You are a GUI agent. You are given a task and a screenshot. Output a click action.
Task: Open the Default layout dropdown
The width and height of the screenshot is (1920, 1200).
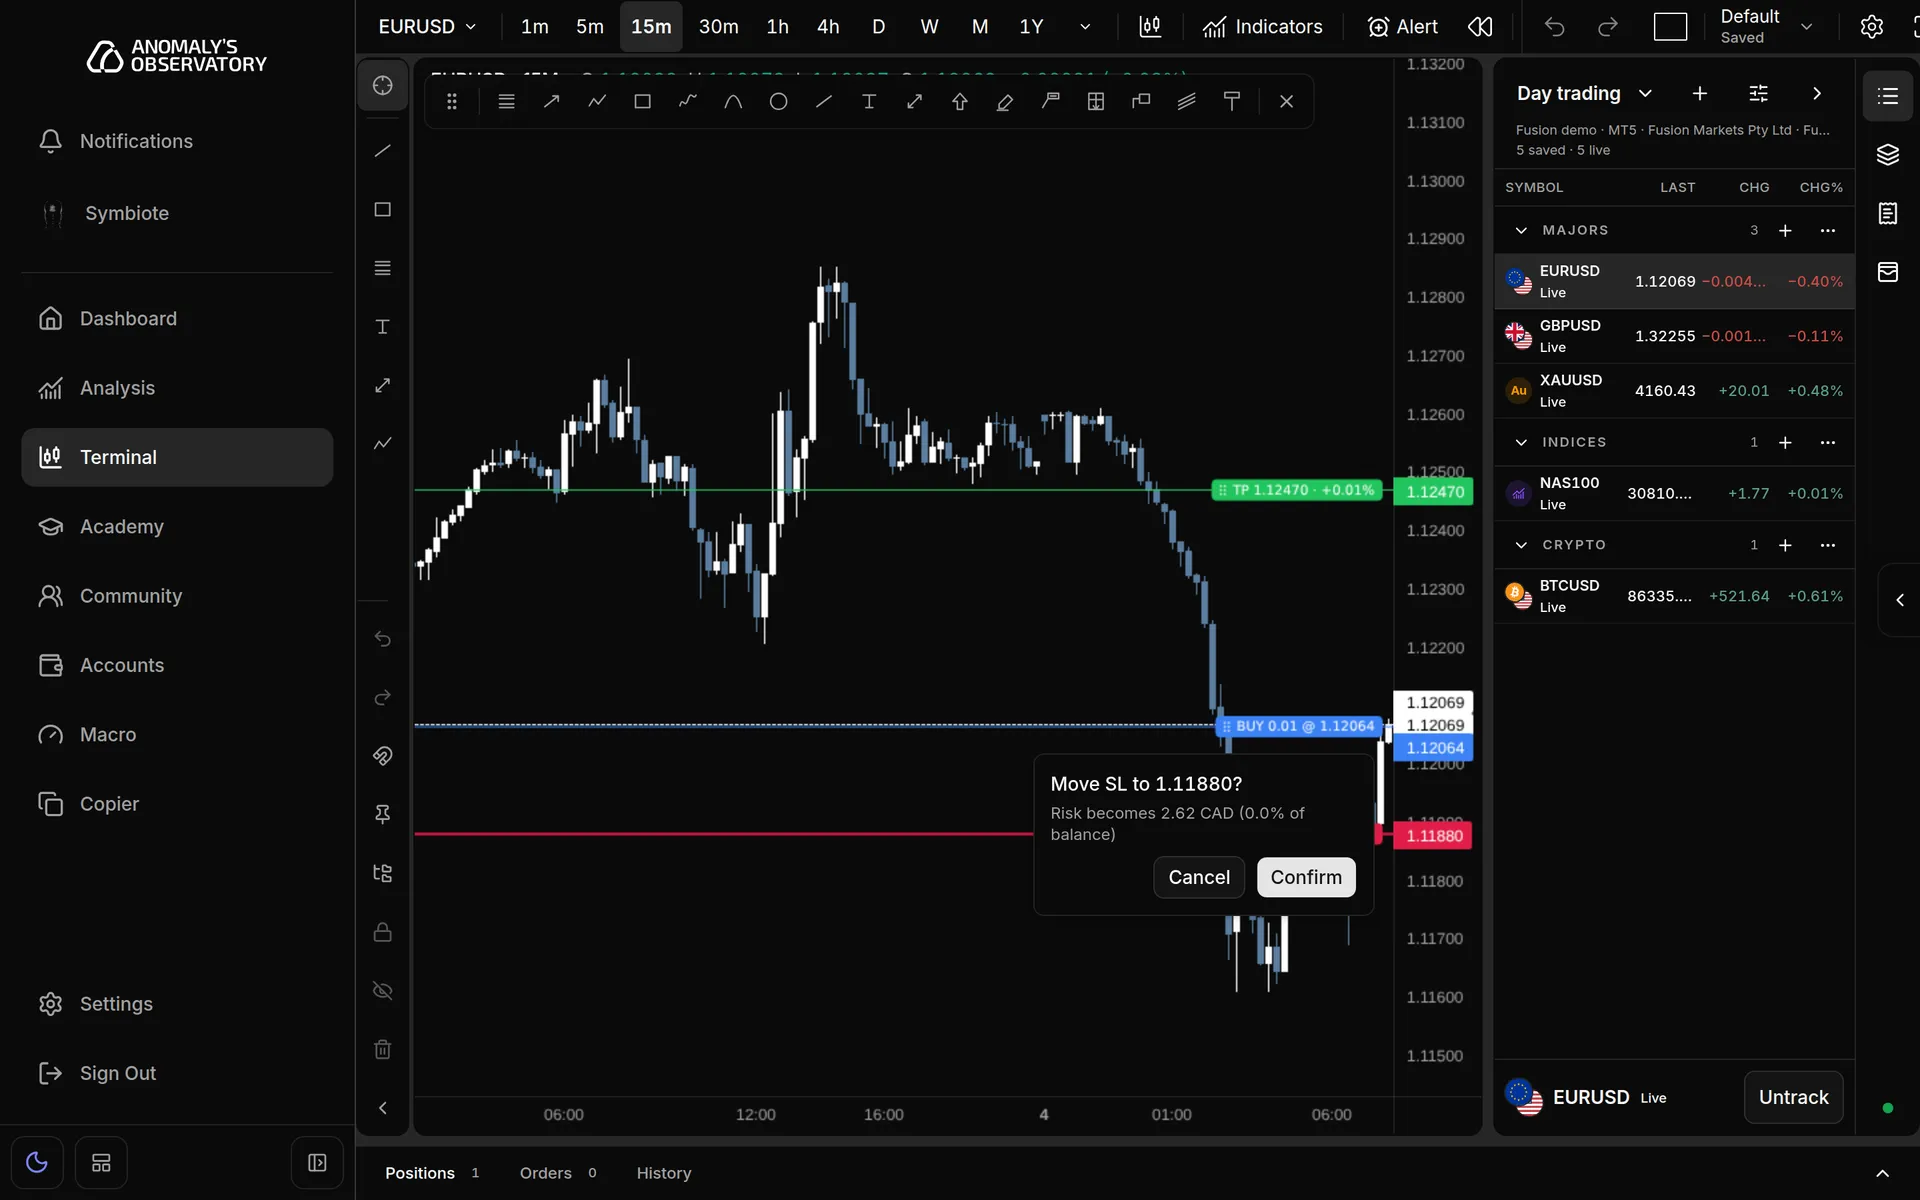pos(1766,27)
